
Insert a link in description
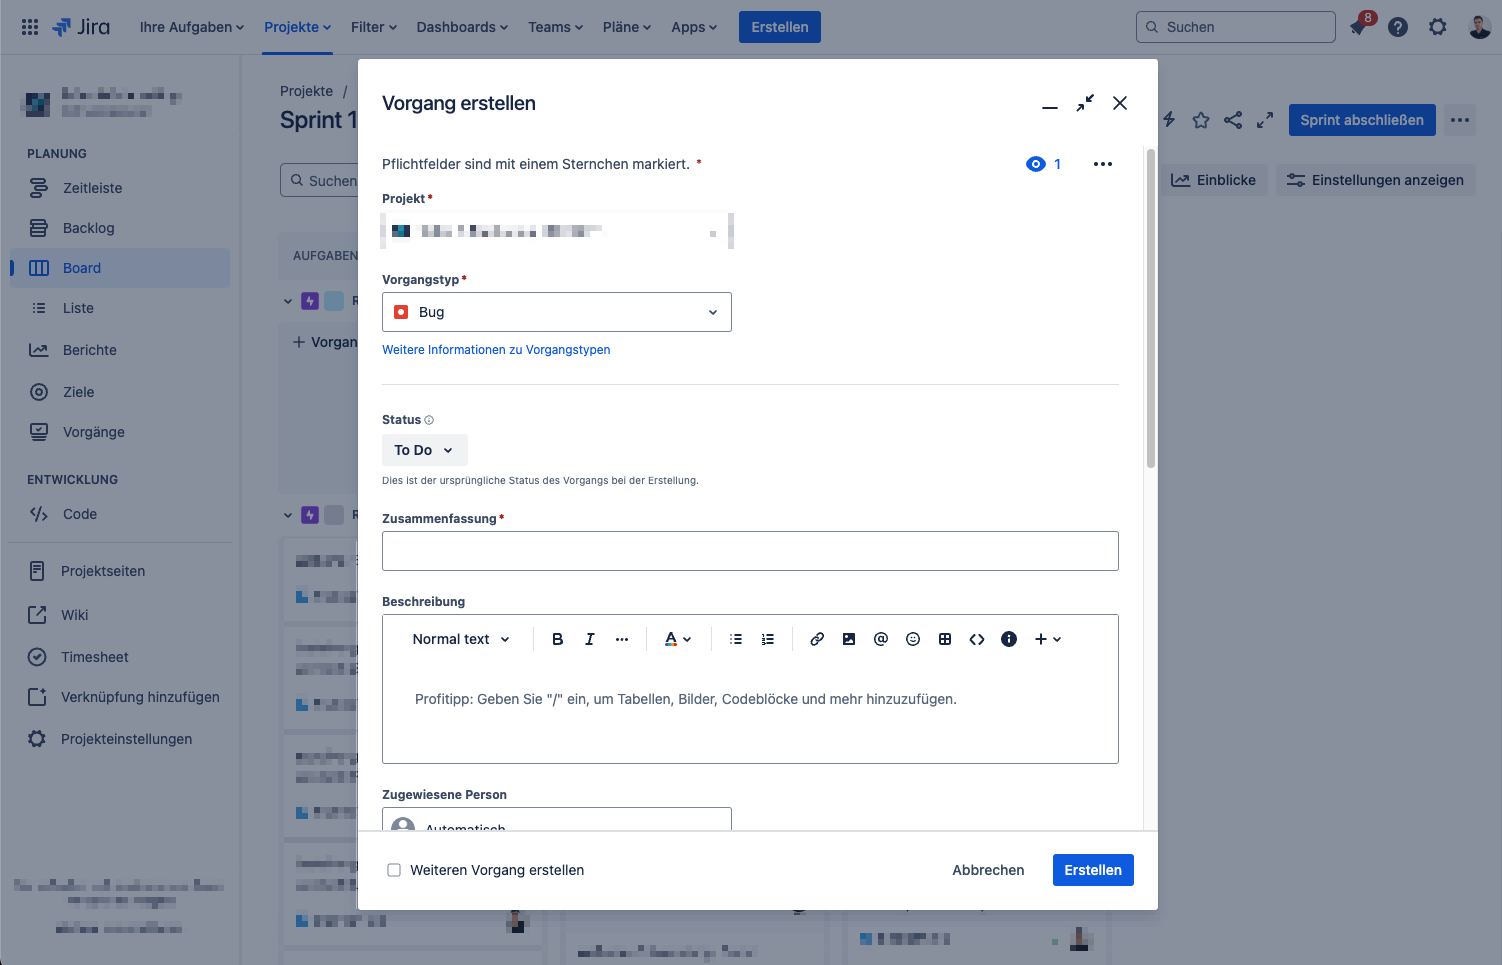tap(817, 639)
